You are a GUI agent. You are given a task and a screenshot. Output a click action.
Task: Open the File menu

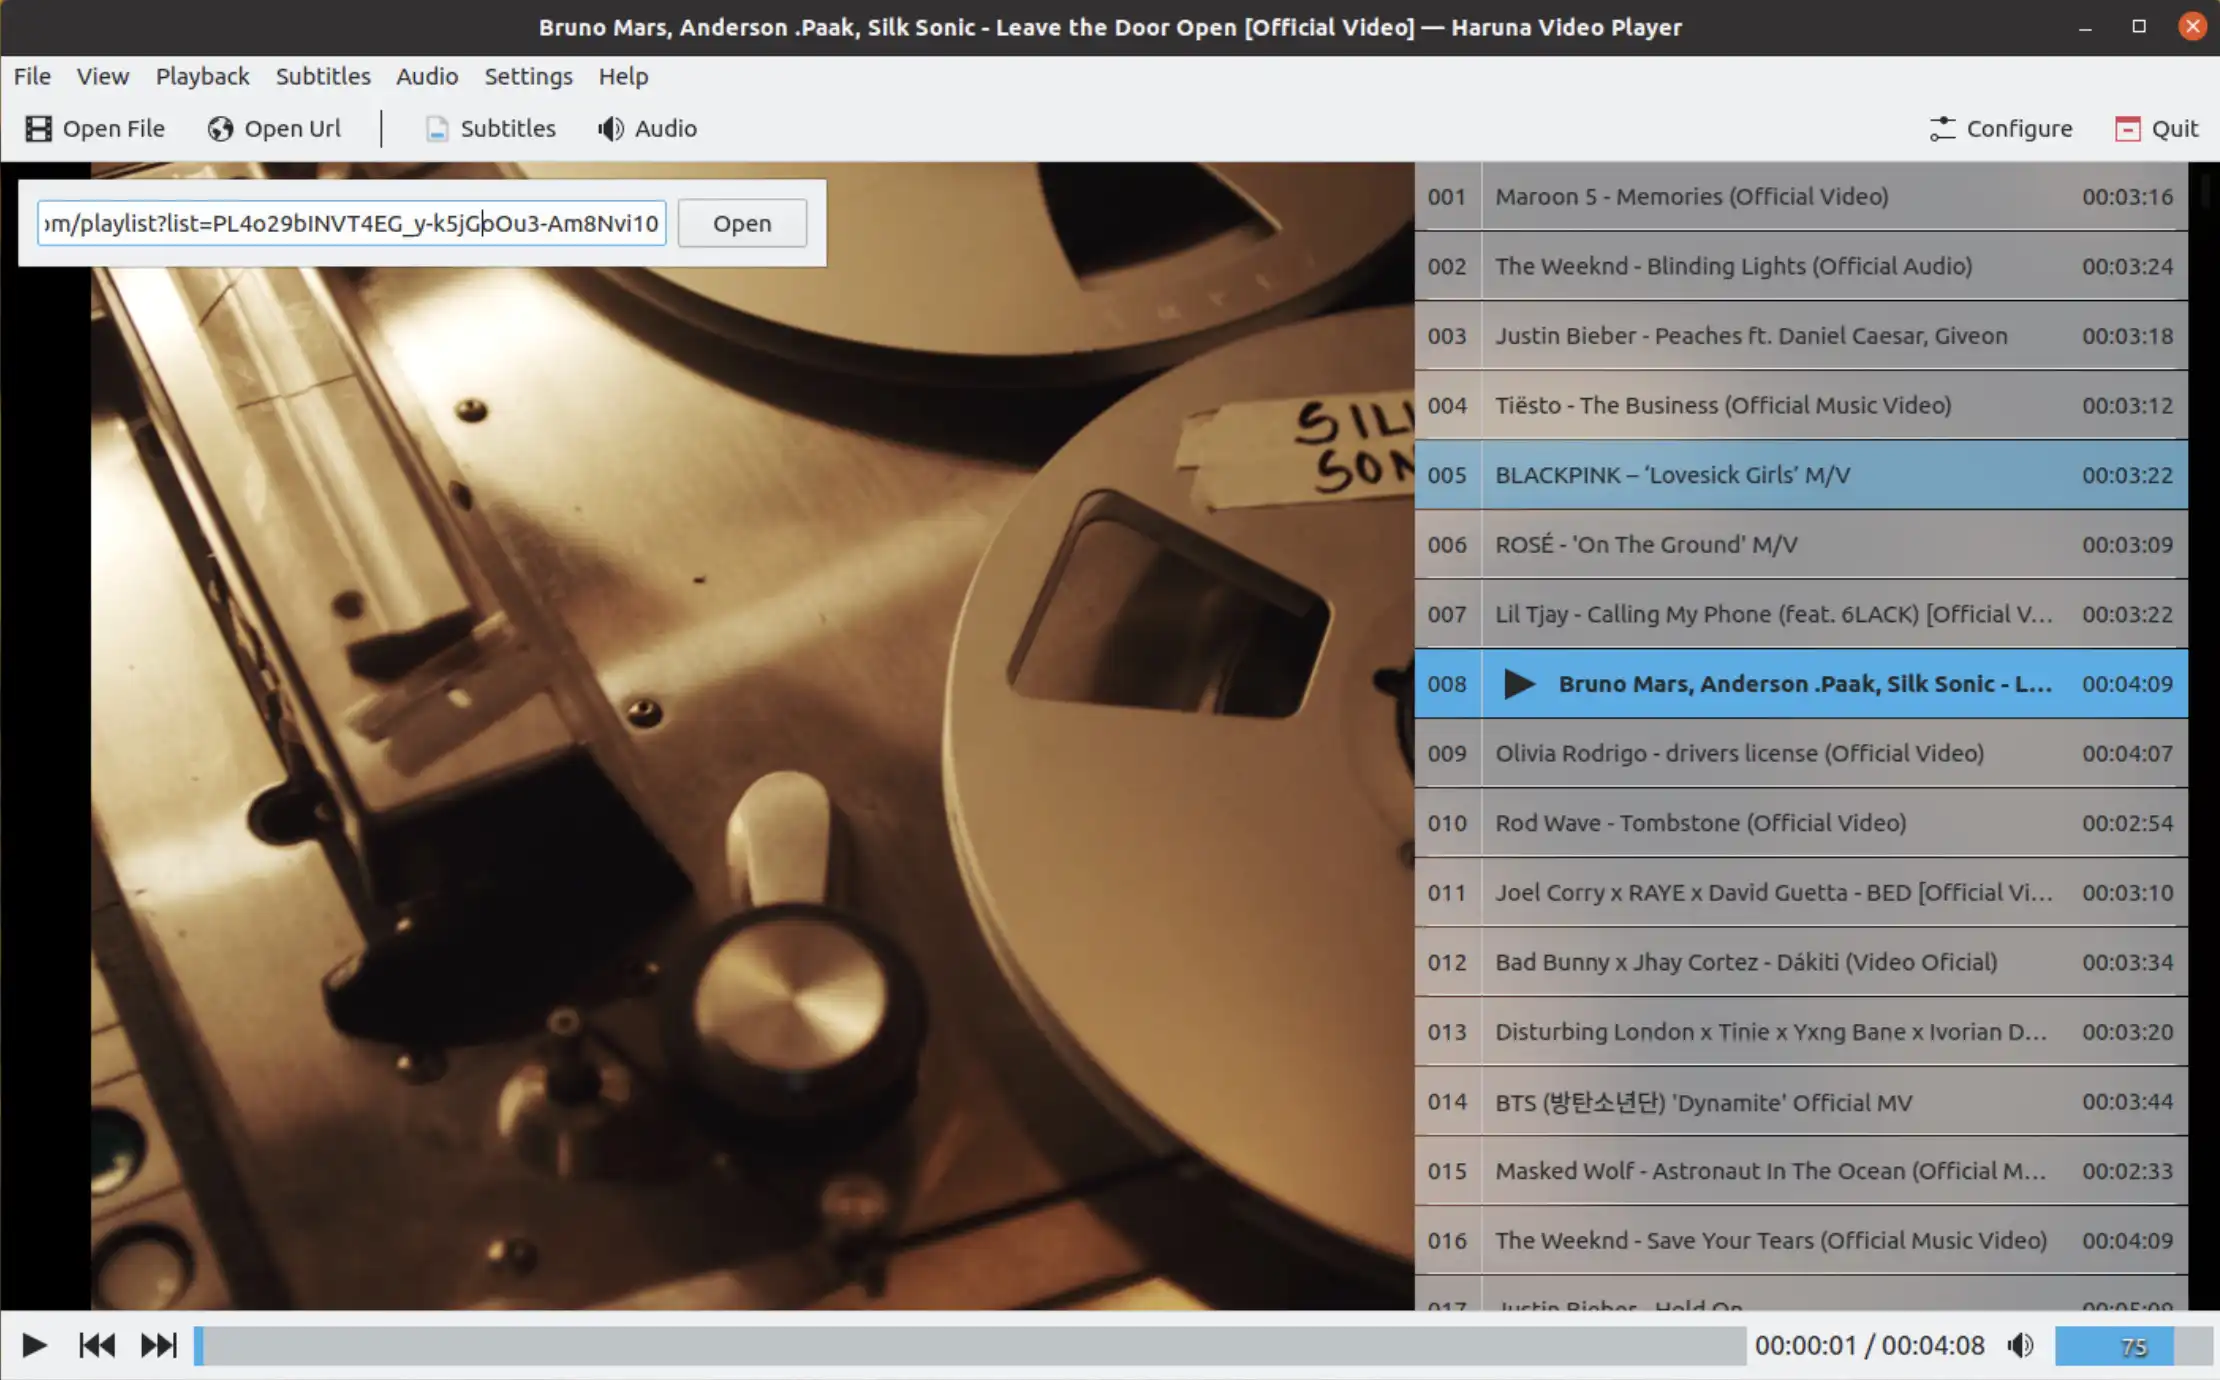tap(32, 76)
